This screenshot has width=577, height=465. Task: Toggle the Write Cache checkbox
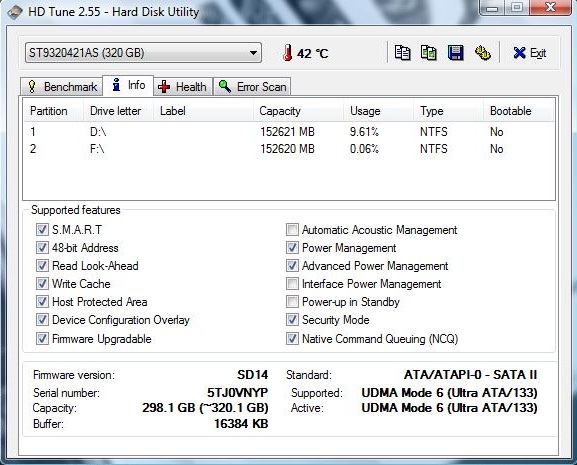42,284
